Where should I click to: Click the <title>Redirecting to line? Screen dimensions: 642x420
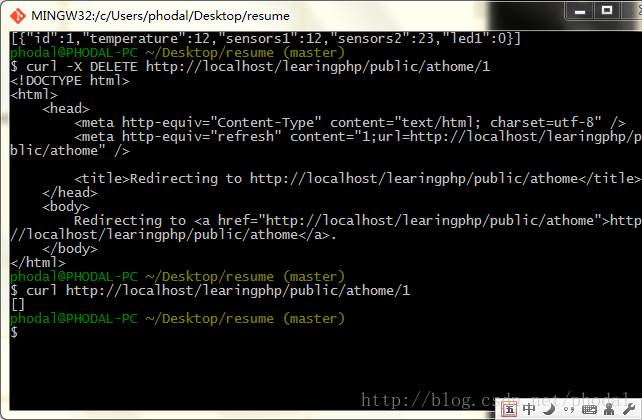[x=357, y=178]
